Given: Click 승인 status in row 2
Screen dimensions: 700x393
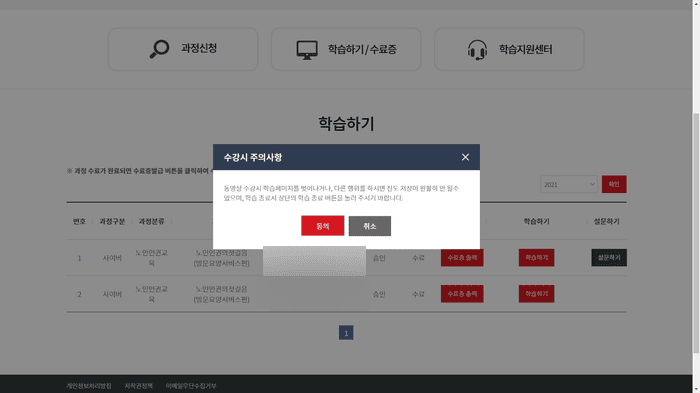Looking at the screenshot, I should 379,294.
